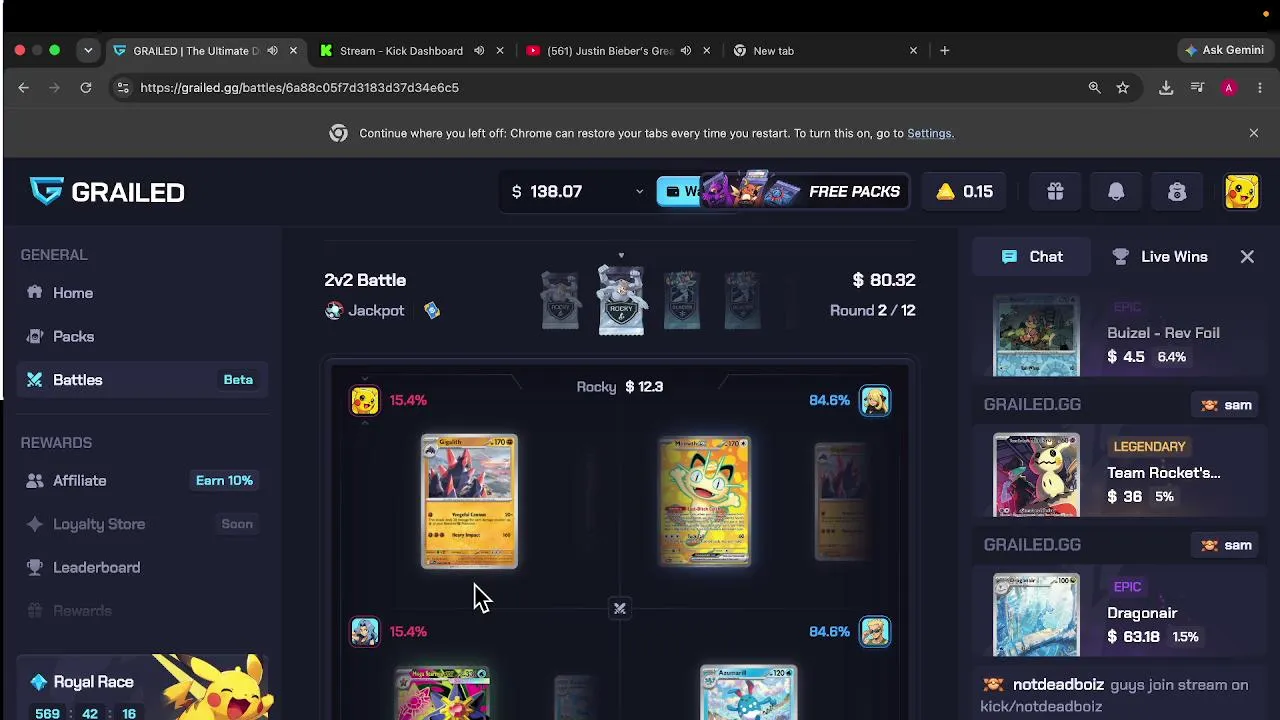The image size is (1280, 720).
Task: Close the New tab browser tab
Action: (x=913, y=51)
